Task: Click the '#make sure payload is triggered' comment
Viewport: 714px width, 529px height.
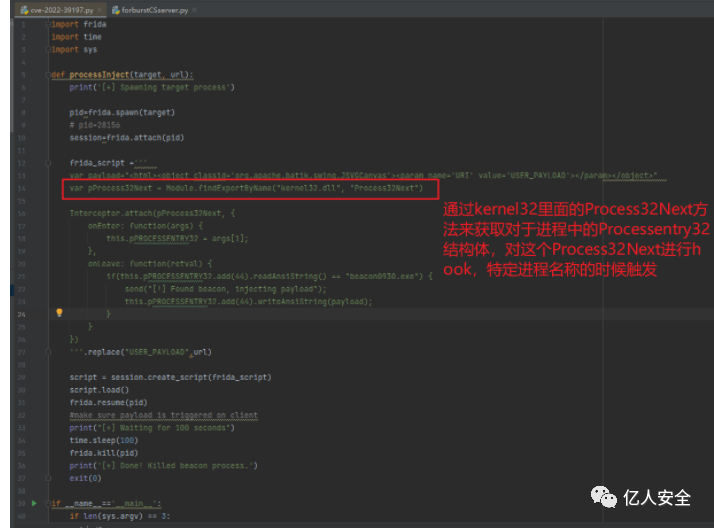Action: tap(163, 415)
